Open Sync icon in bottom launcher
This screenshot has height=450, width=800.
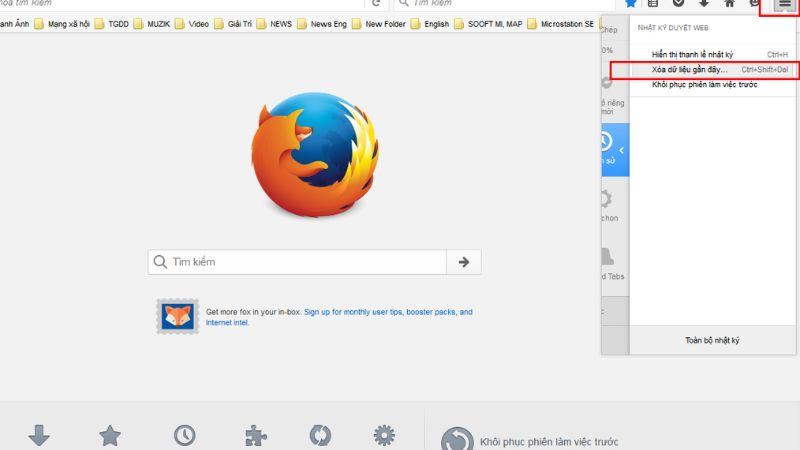click(320, 435)
